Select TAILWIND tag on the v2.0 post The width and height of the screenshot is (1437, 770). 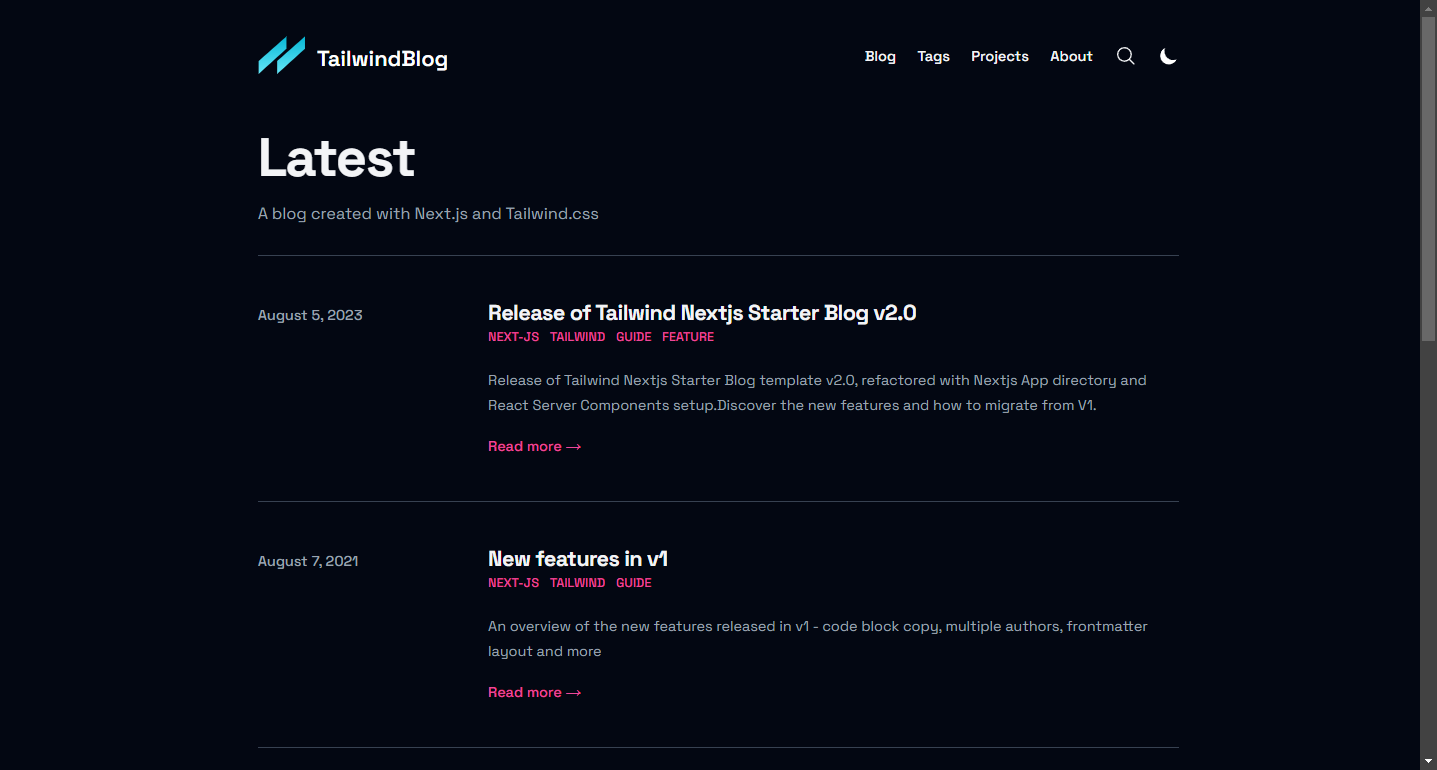click(x=577, y=337)
